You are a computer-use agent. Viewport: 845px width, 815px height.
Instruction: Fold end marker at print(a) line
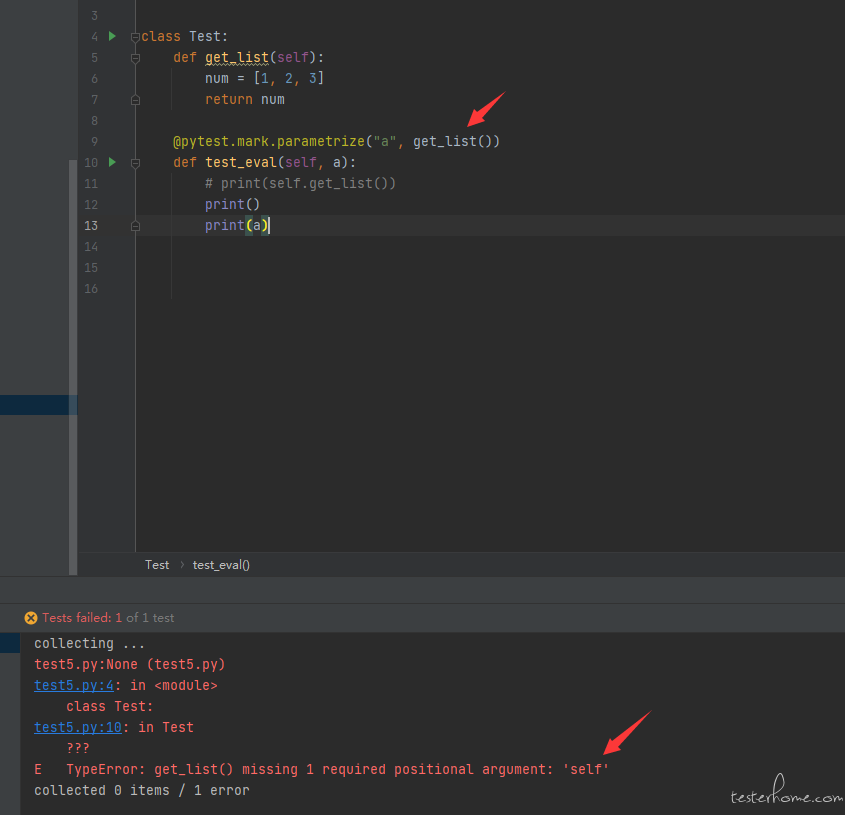click(135, 226)
